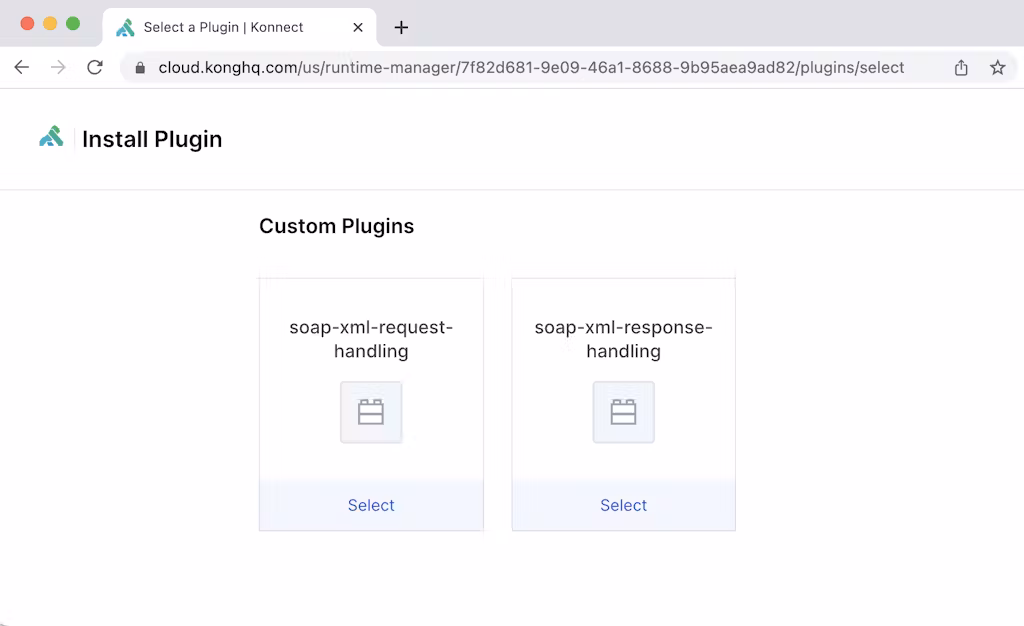Image resolution: width=1024 pixels, height=626 pixels.
Task: Click the soap-xml-request-handling card title
Action: point(371,339)
